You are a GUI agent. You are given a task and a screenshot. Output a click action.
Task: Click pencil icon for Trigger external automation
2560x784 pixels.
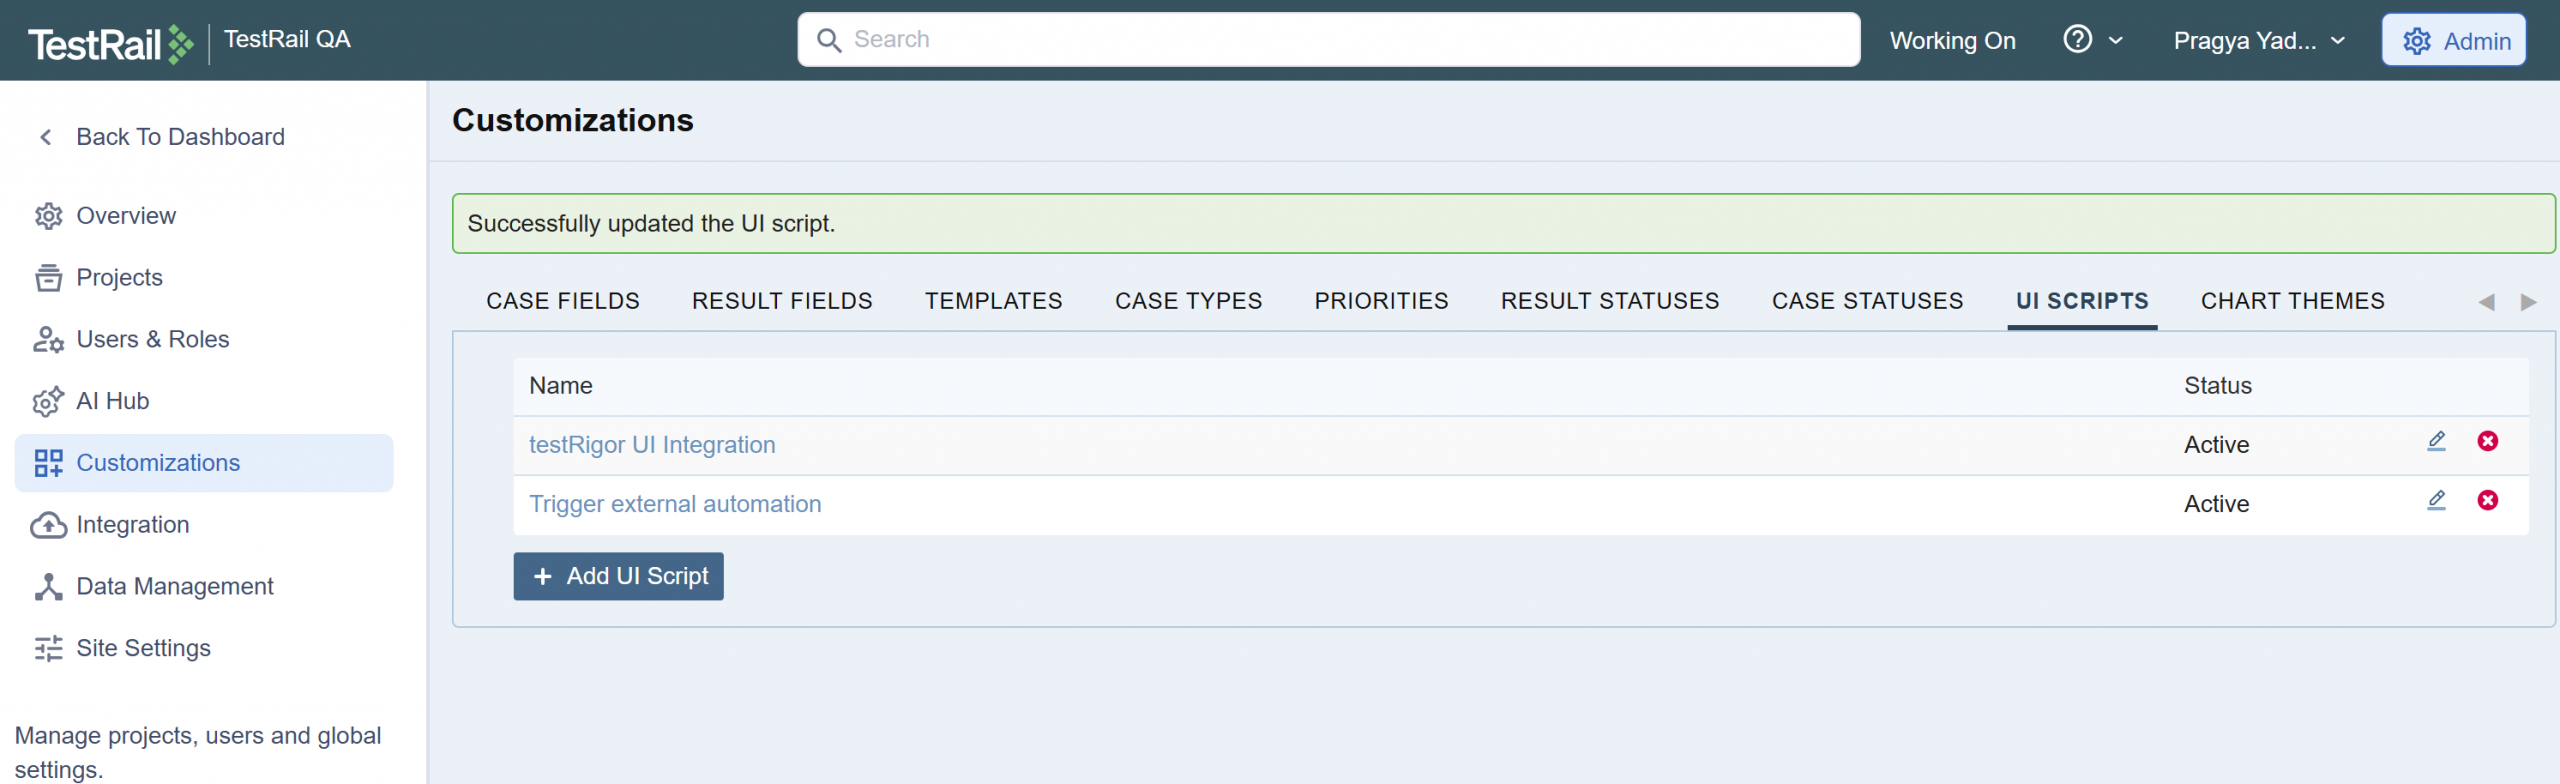(2436, 501)
